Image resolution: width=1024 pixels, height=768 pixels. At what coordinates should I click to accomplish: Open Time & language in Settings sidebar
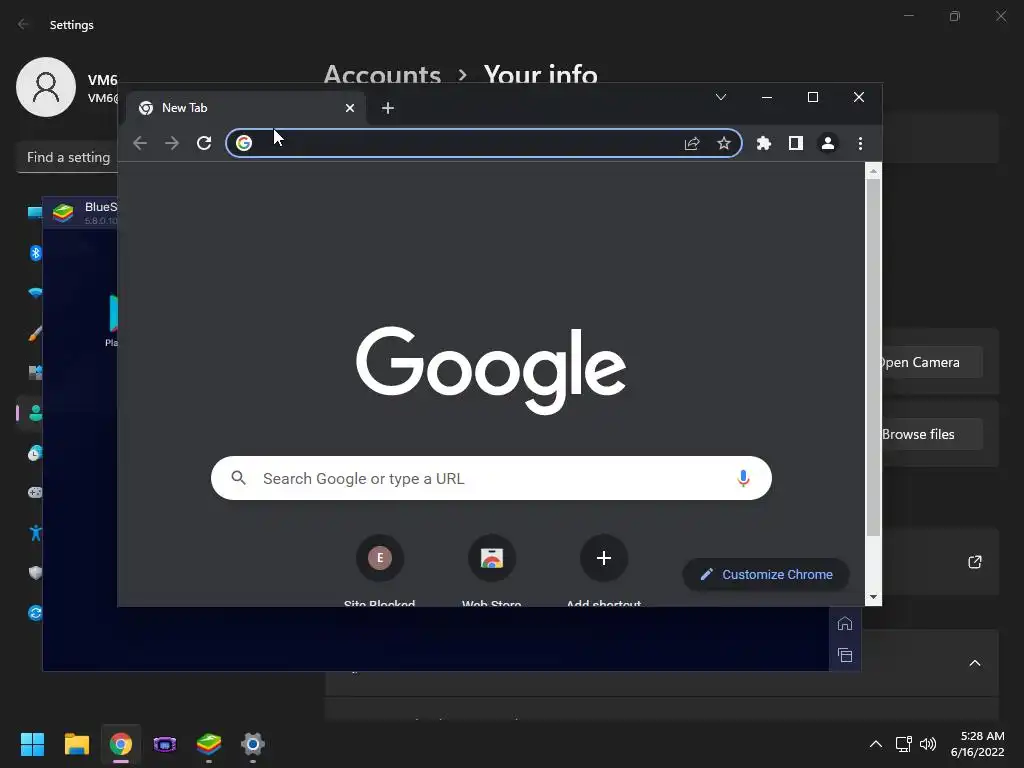(36, 453)
